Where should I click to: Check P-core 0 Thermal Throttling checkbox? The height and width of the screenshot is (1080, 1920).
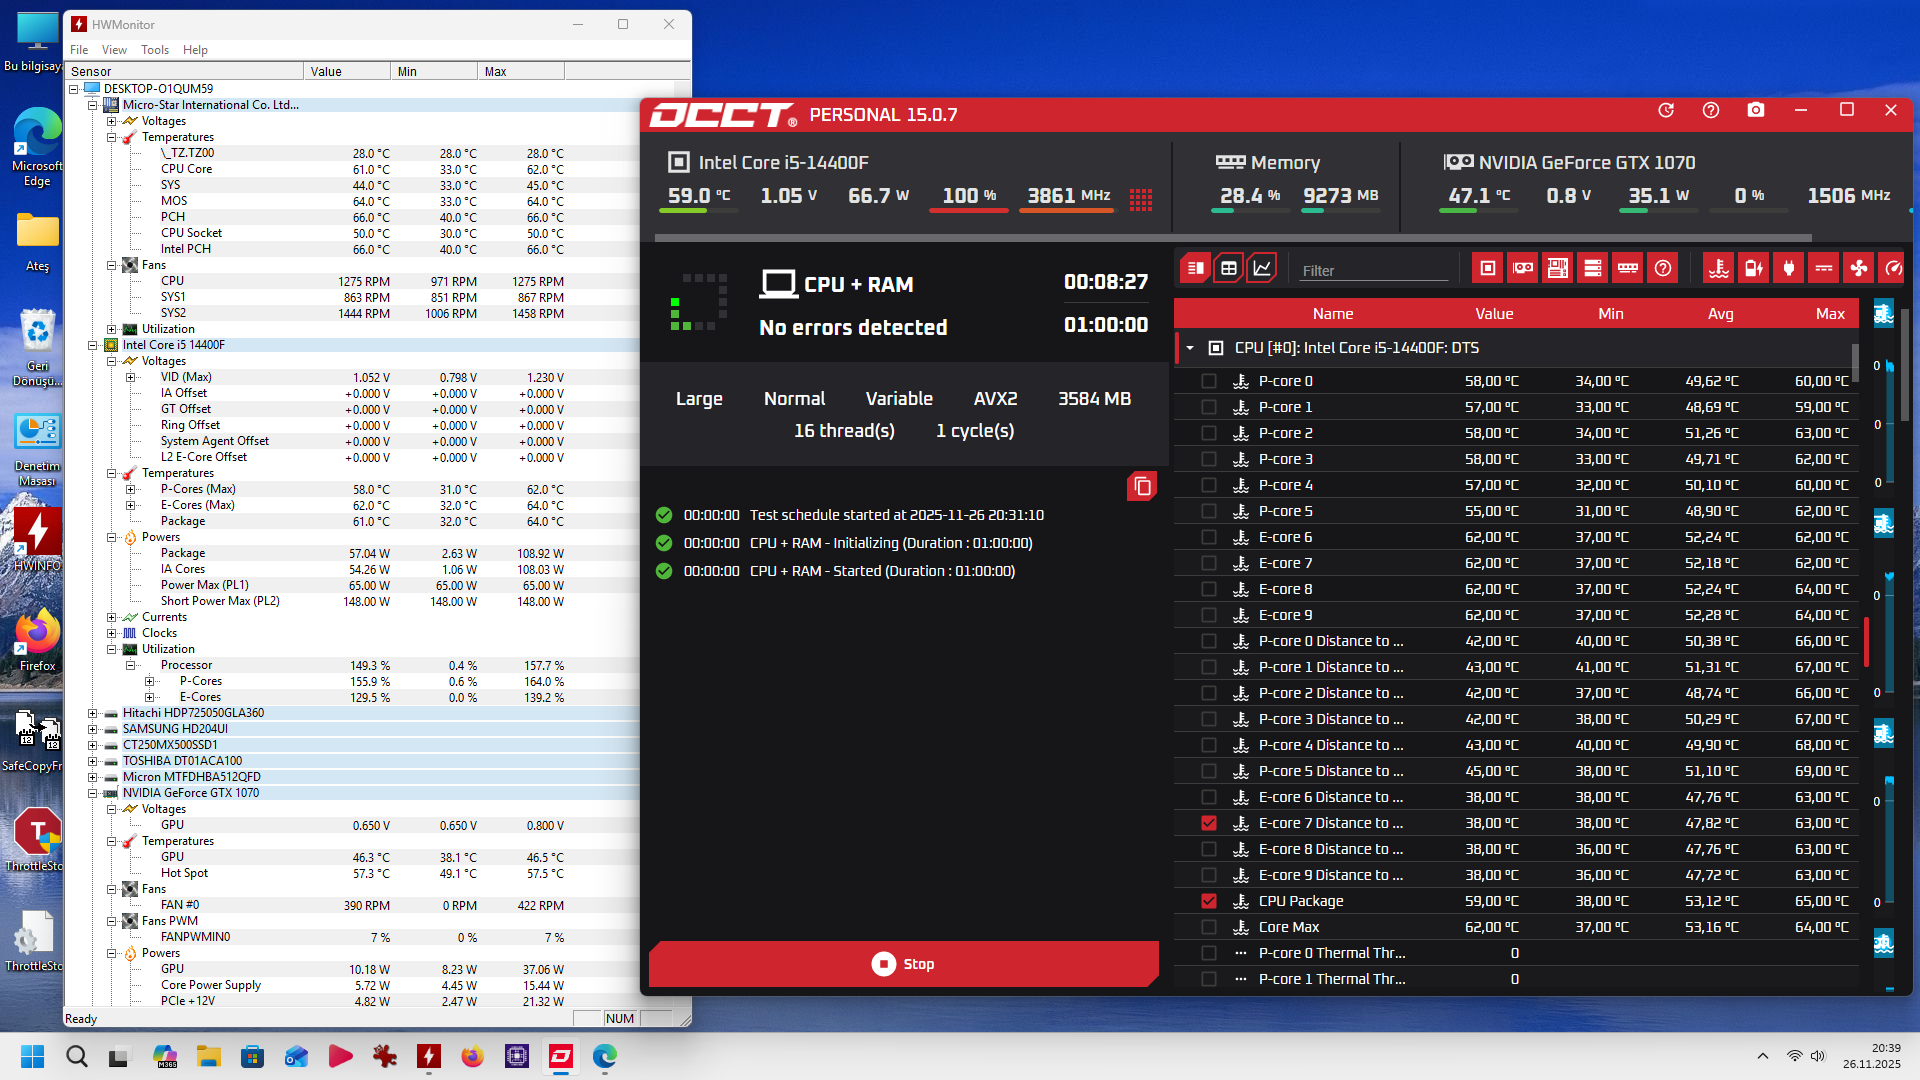(1209, 953)
